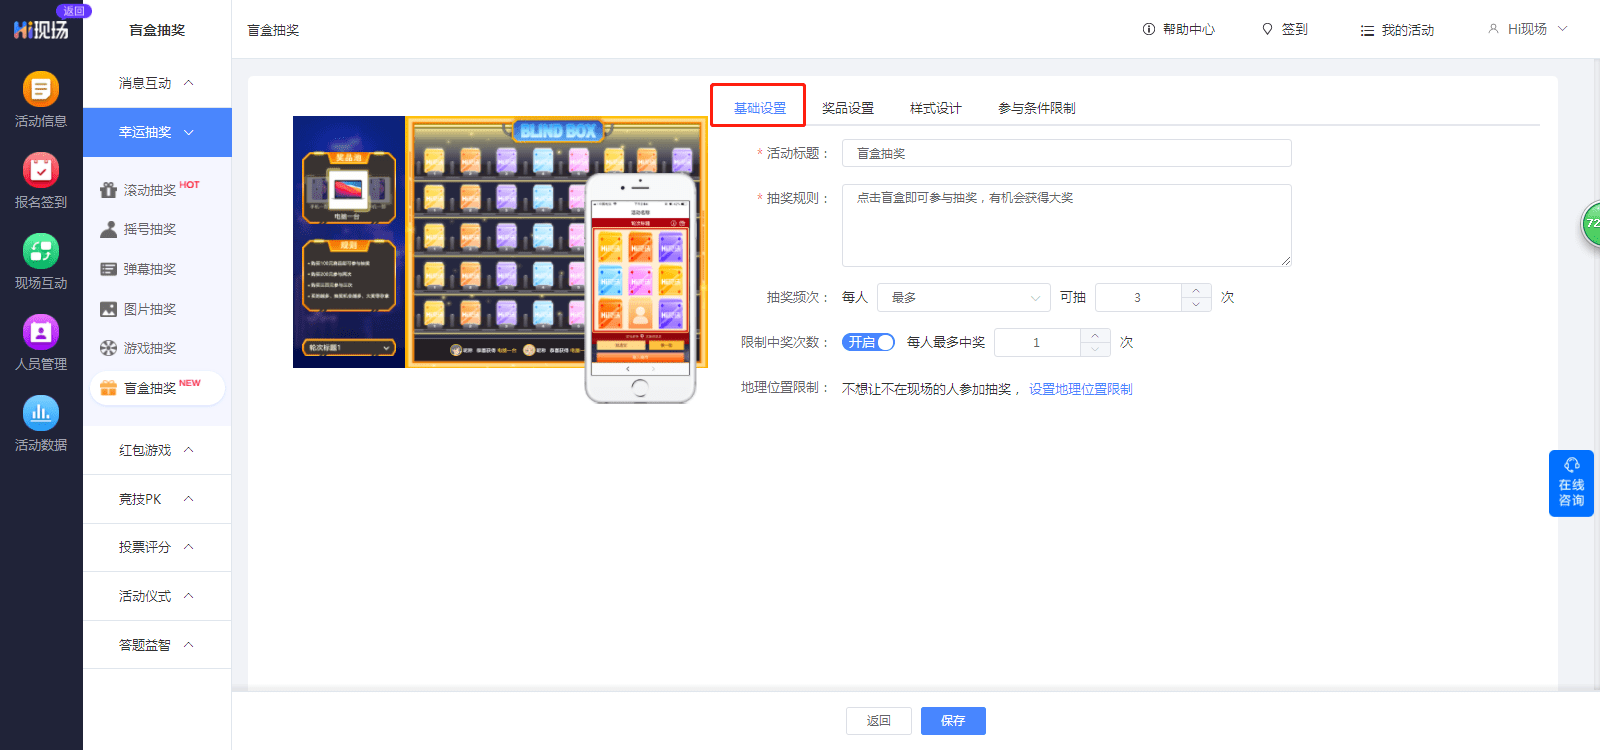Open the 设置地理位置限制 link
This screenshot has width=1600, height=750.
coord(1081,389)
